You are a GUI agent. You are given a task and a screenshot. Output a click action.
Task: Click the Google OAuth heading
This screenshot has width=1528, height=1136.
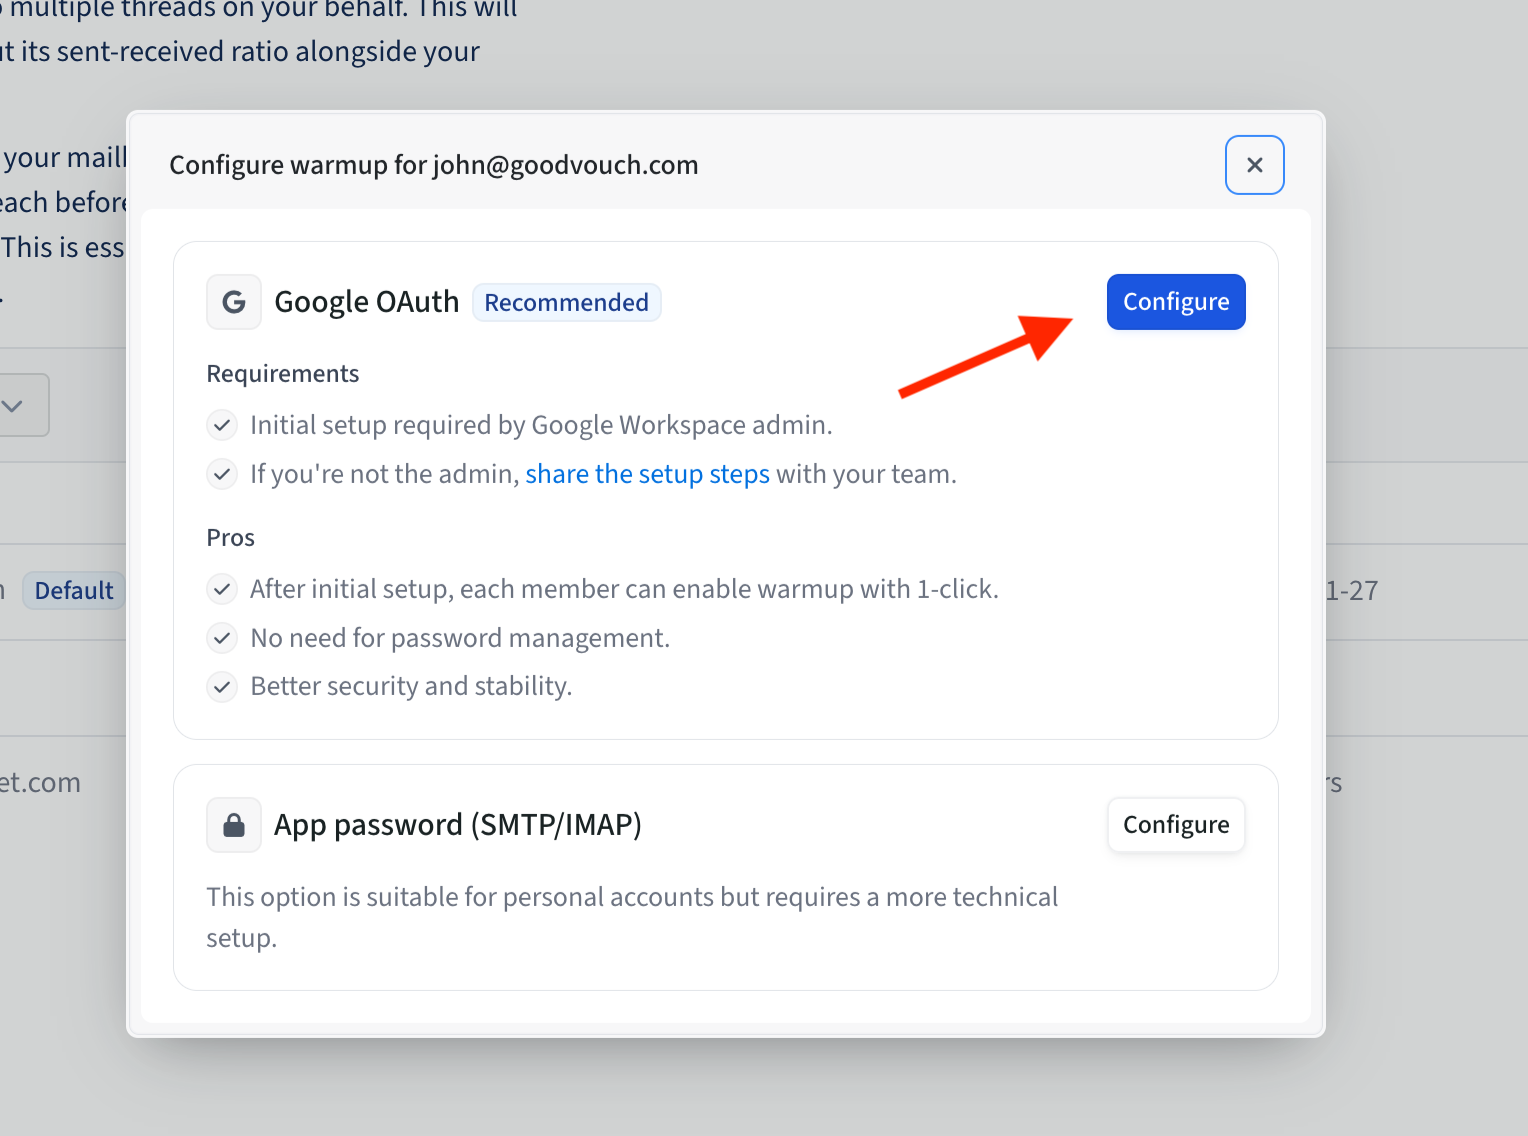point(366,302)
